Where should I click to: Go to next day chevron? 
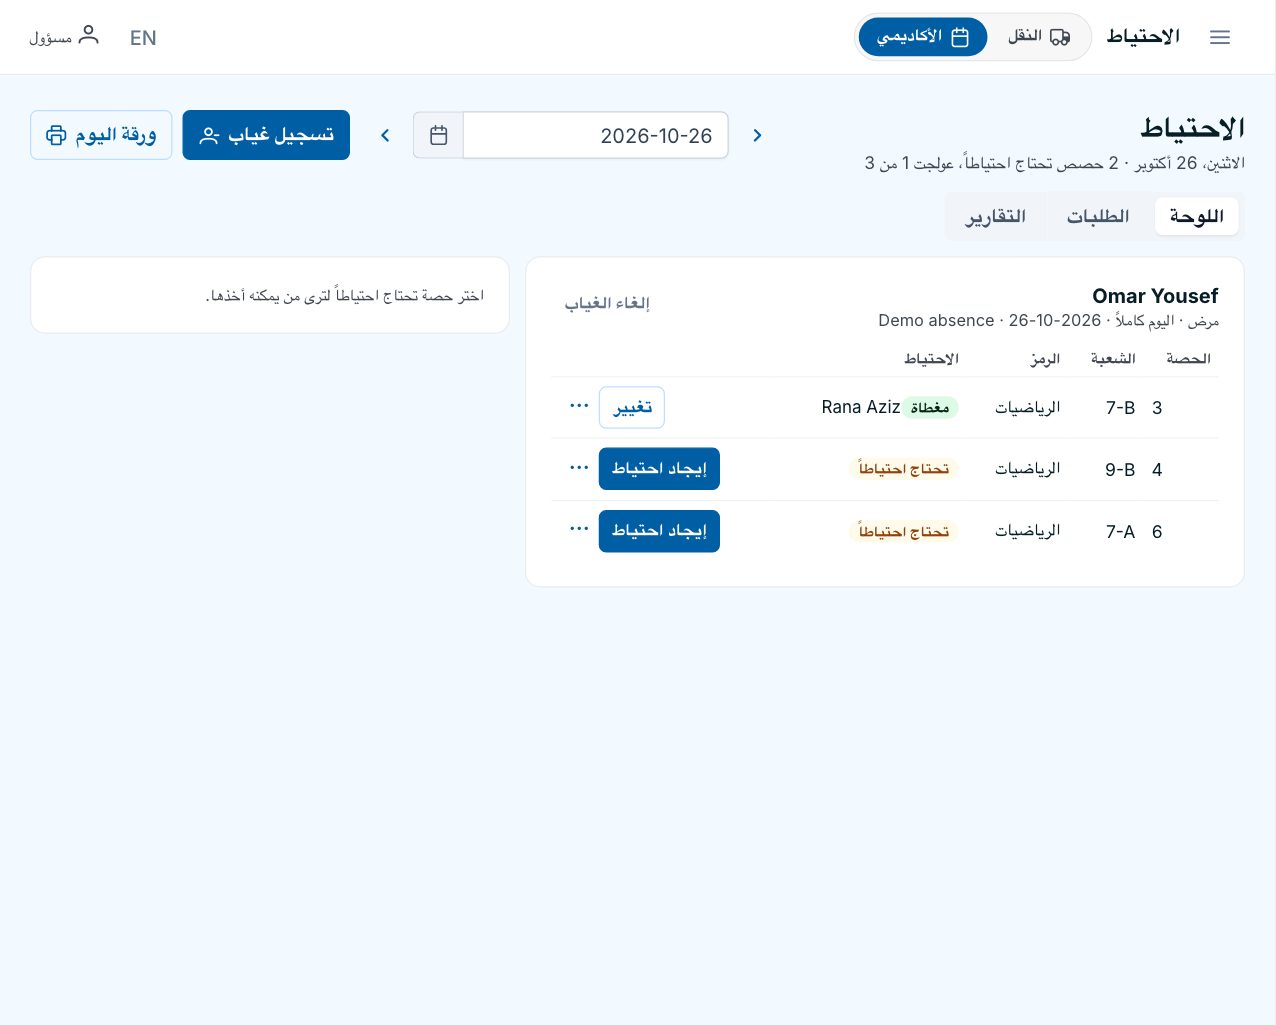click(385, 135)
